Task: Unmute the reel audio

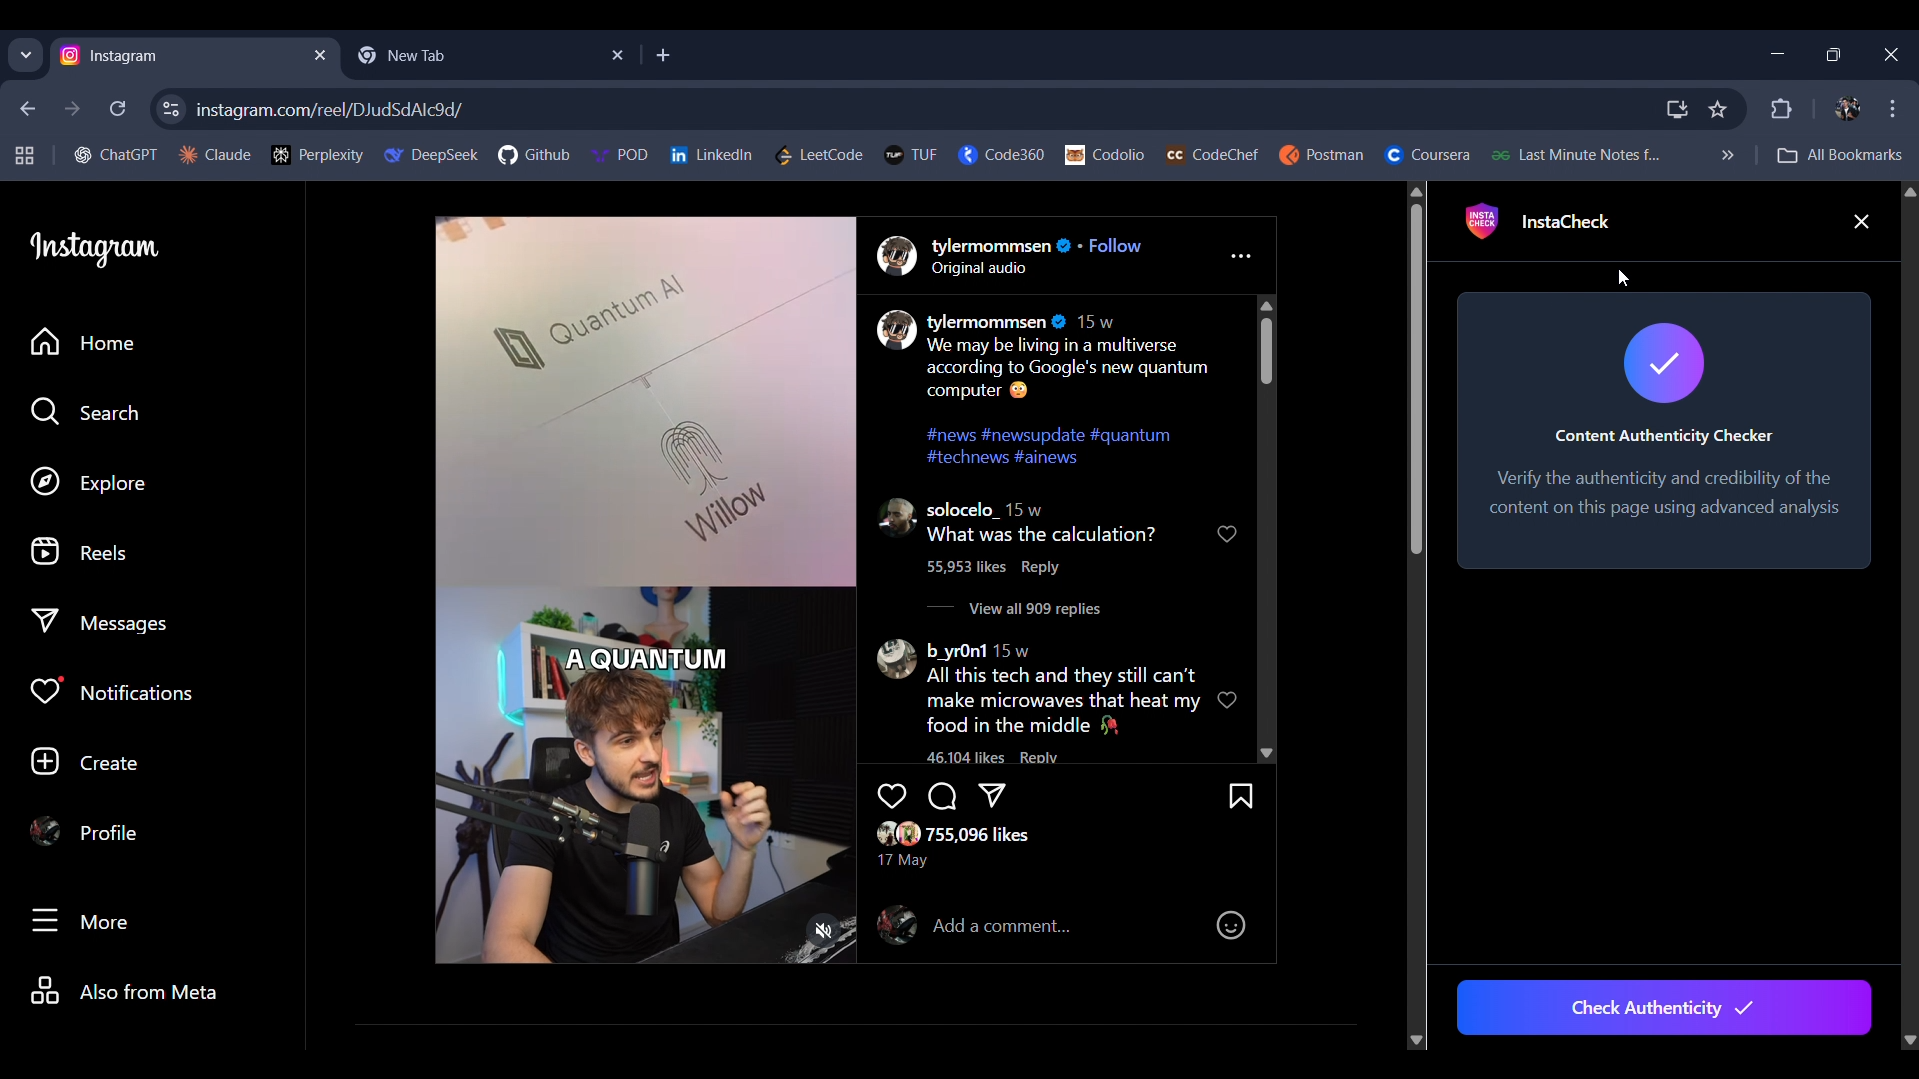Action: click(x=823, y=931)
